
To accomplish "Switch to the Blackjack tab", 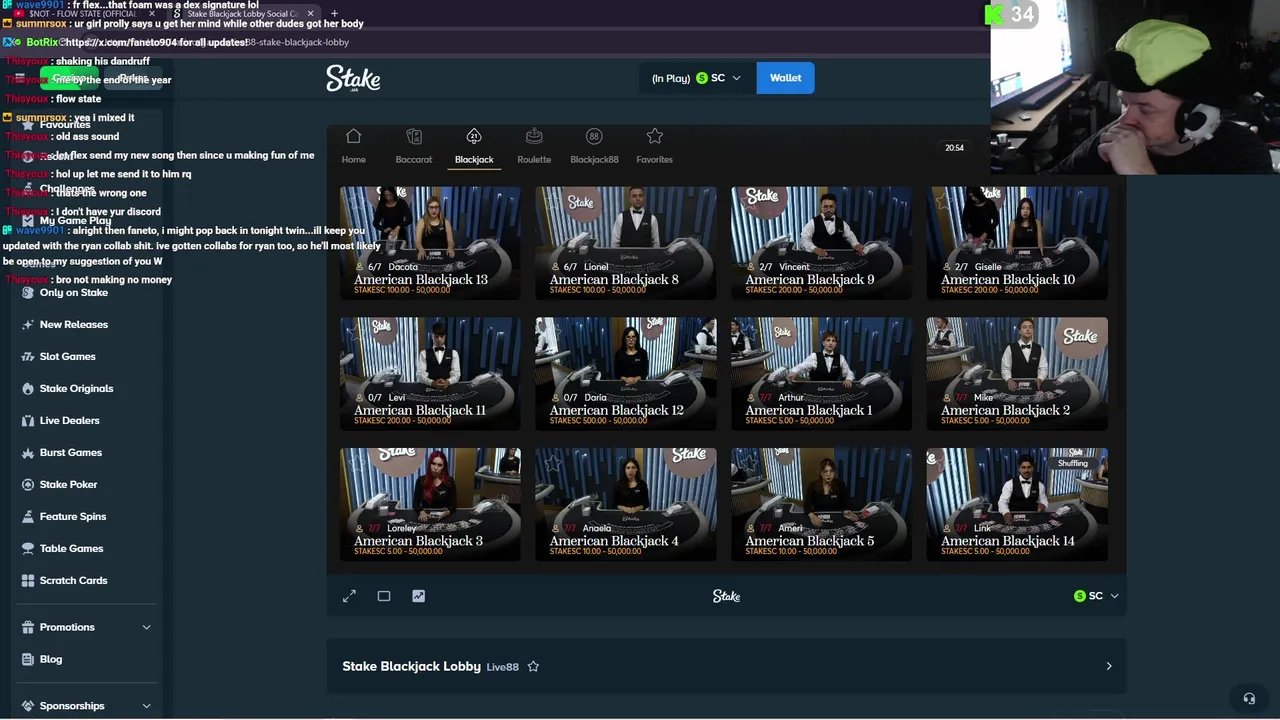I will point(474,146).
